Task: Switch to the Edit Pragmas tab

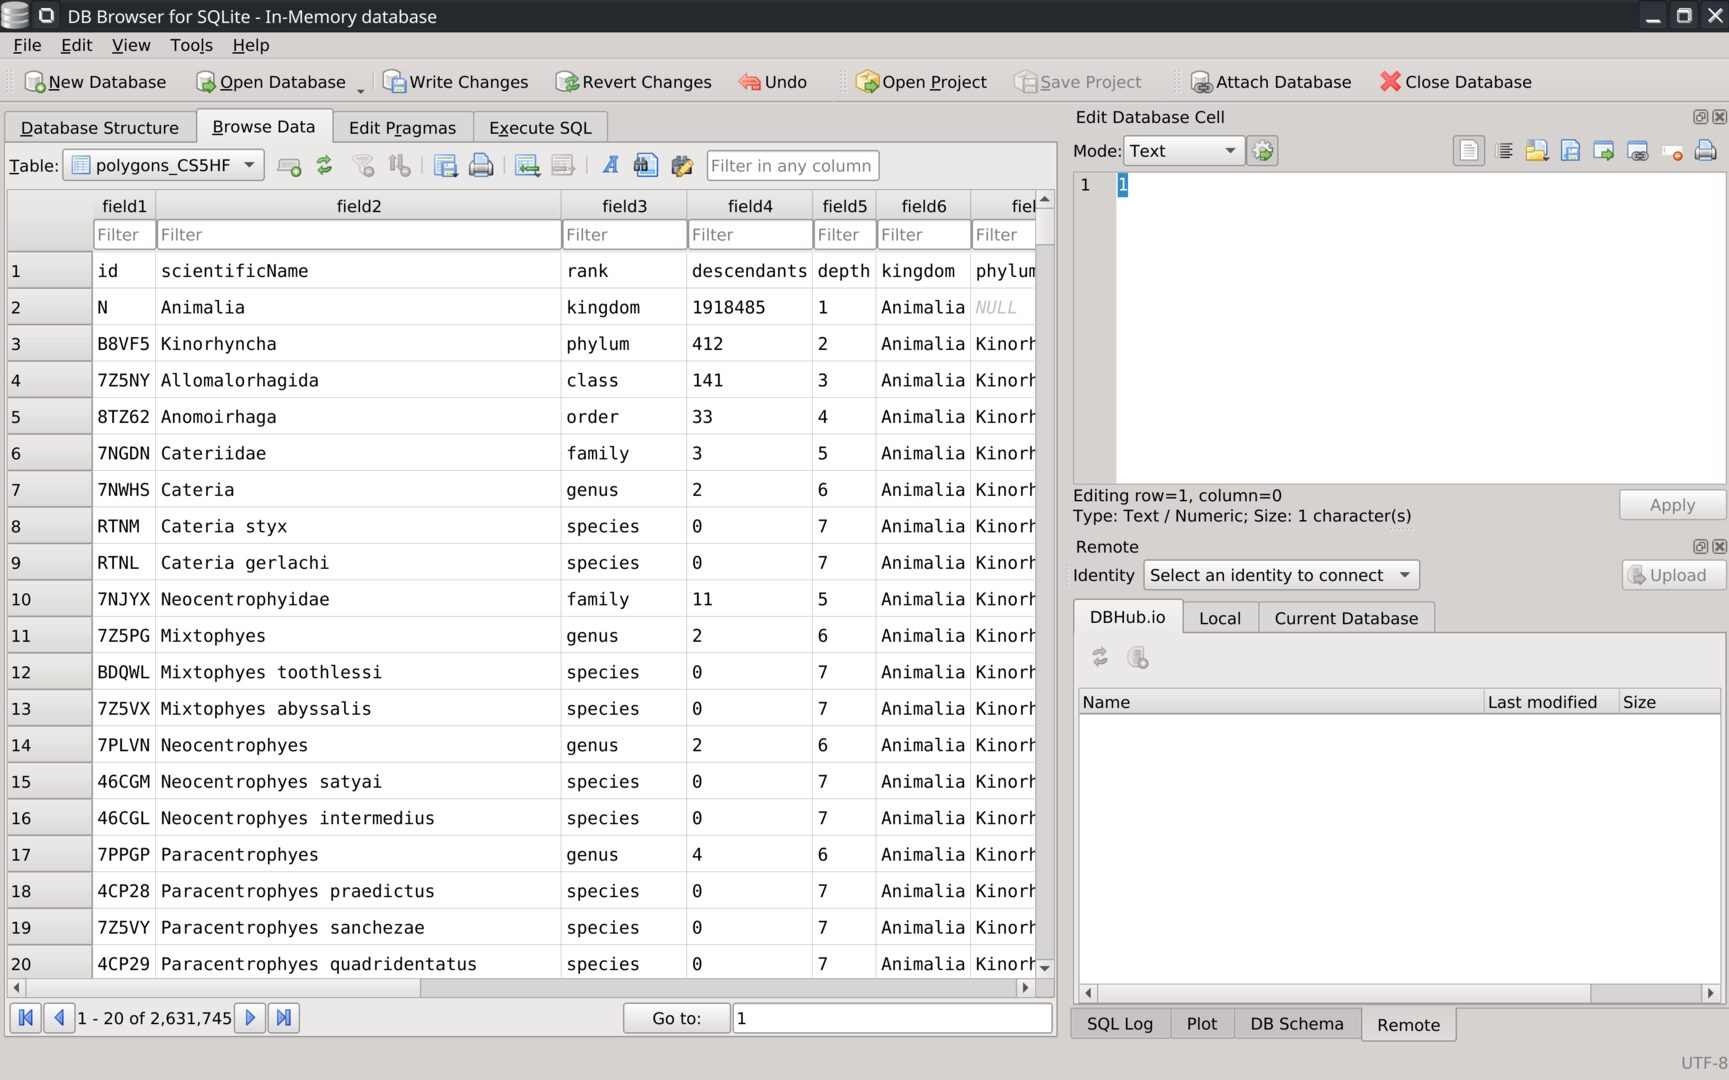Action: coord(402,128)
